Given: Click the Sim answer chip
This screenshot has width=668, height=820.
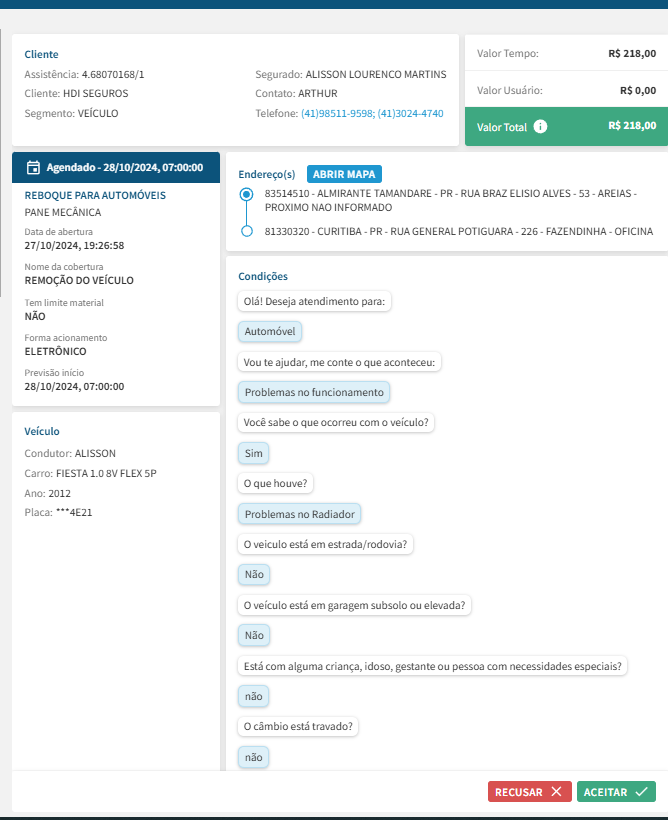Looking at the screenshot, I should click(x=254, y=453).
